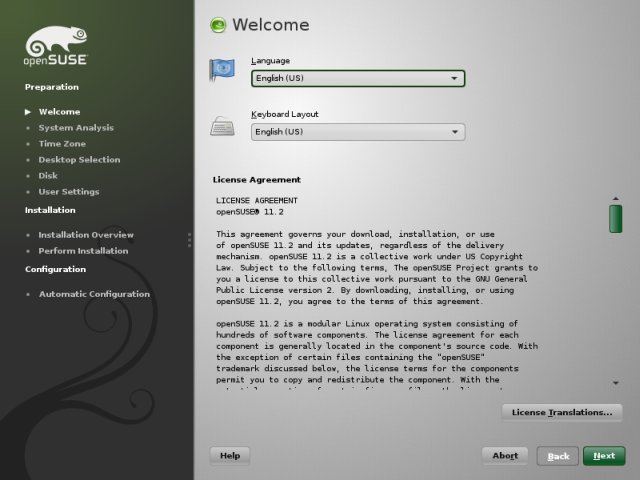The image size is (640, 480).
Task: Select the Welcome step in sidebar
Action: click(60, 112)
